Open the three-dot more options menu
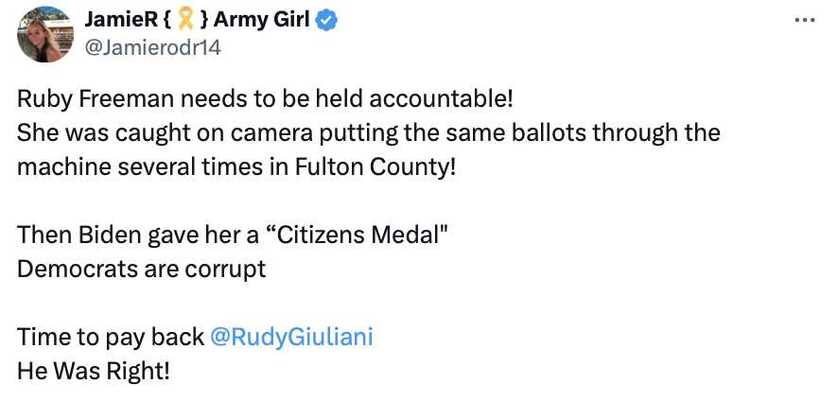Image resolution: width=838 pixels, height=401 pixels. (804, 19)
